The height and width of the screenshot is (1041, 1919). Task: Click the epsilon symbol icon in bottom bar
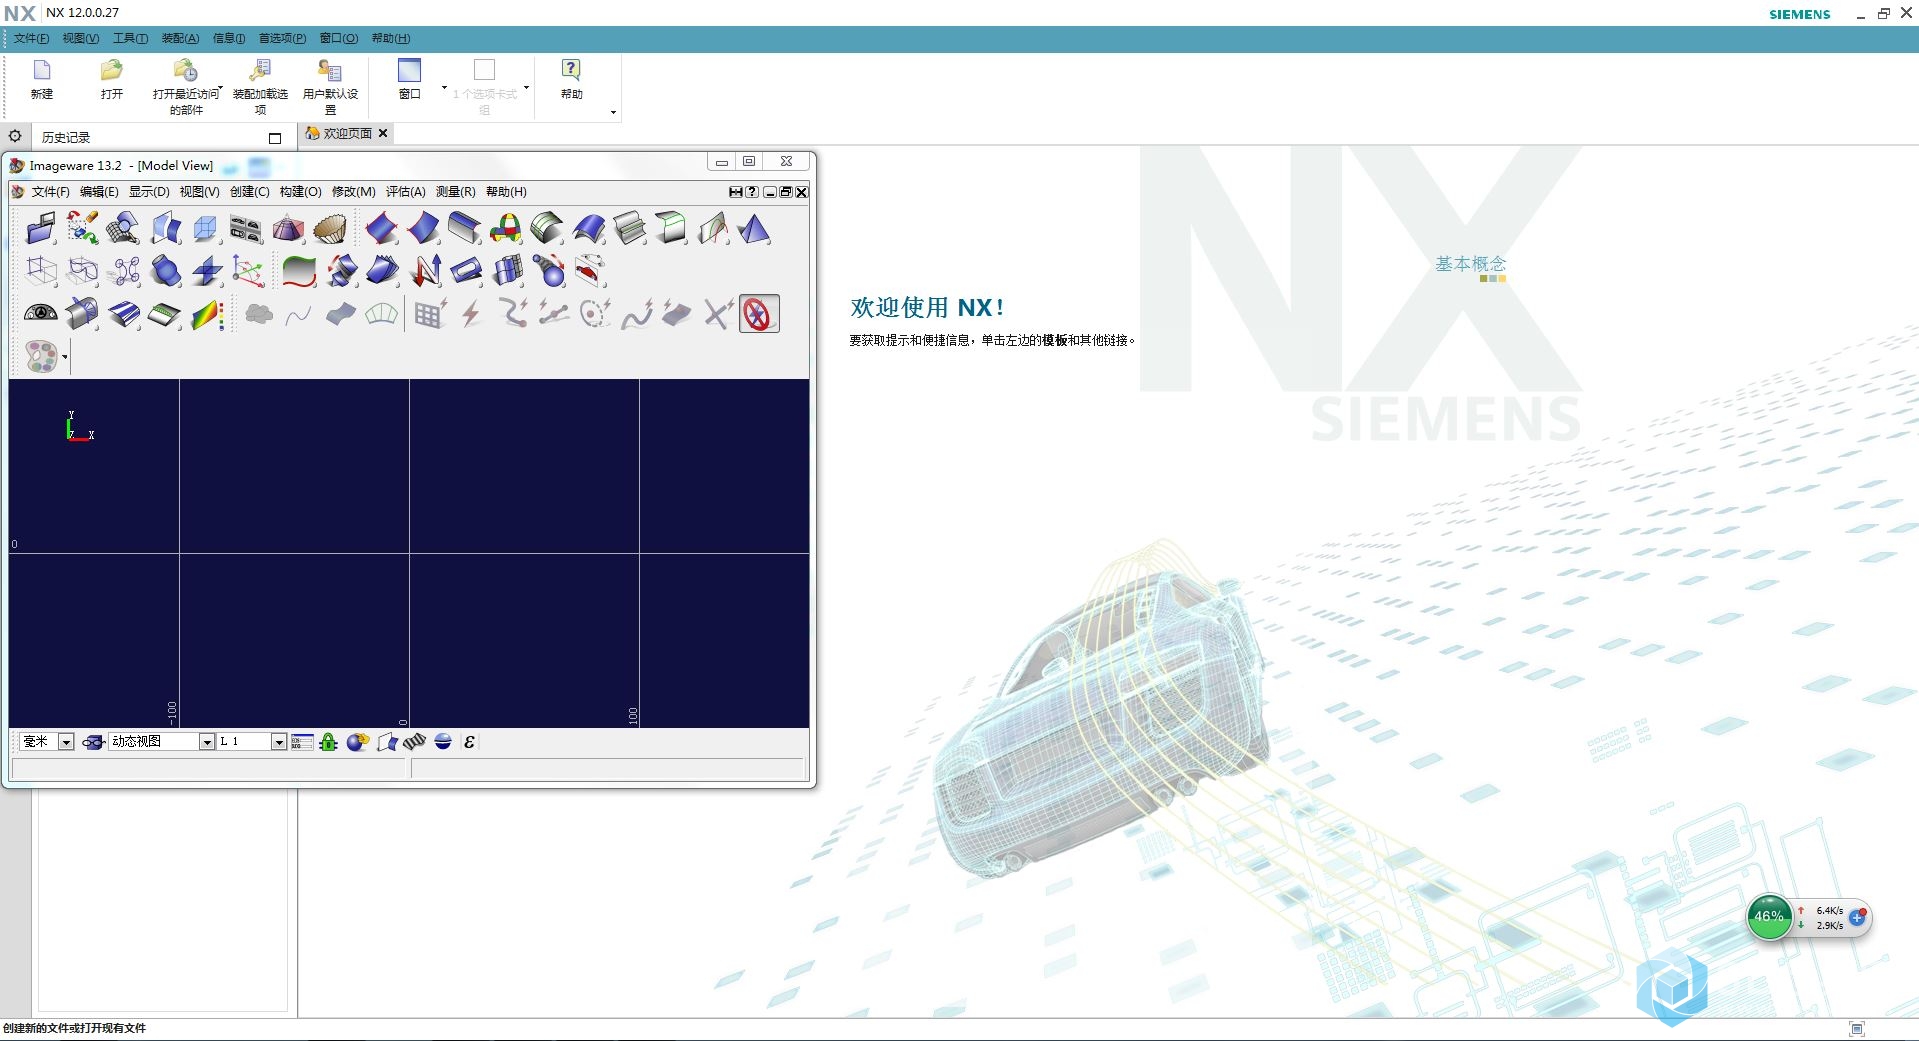469,741
